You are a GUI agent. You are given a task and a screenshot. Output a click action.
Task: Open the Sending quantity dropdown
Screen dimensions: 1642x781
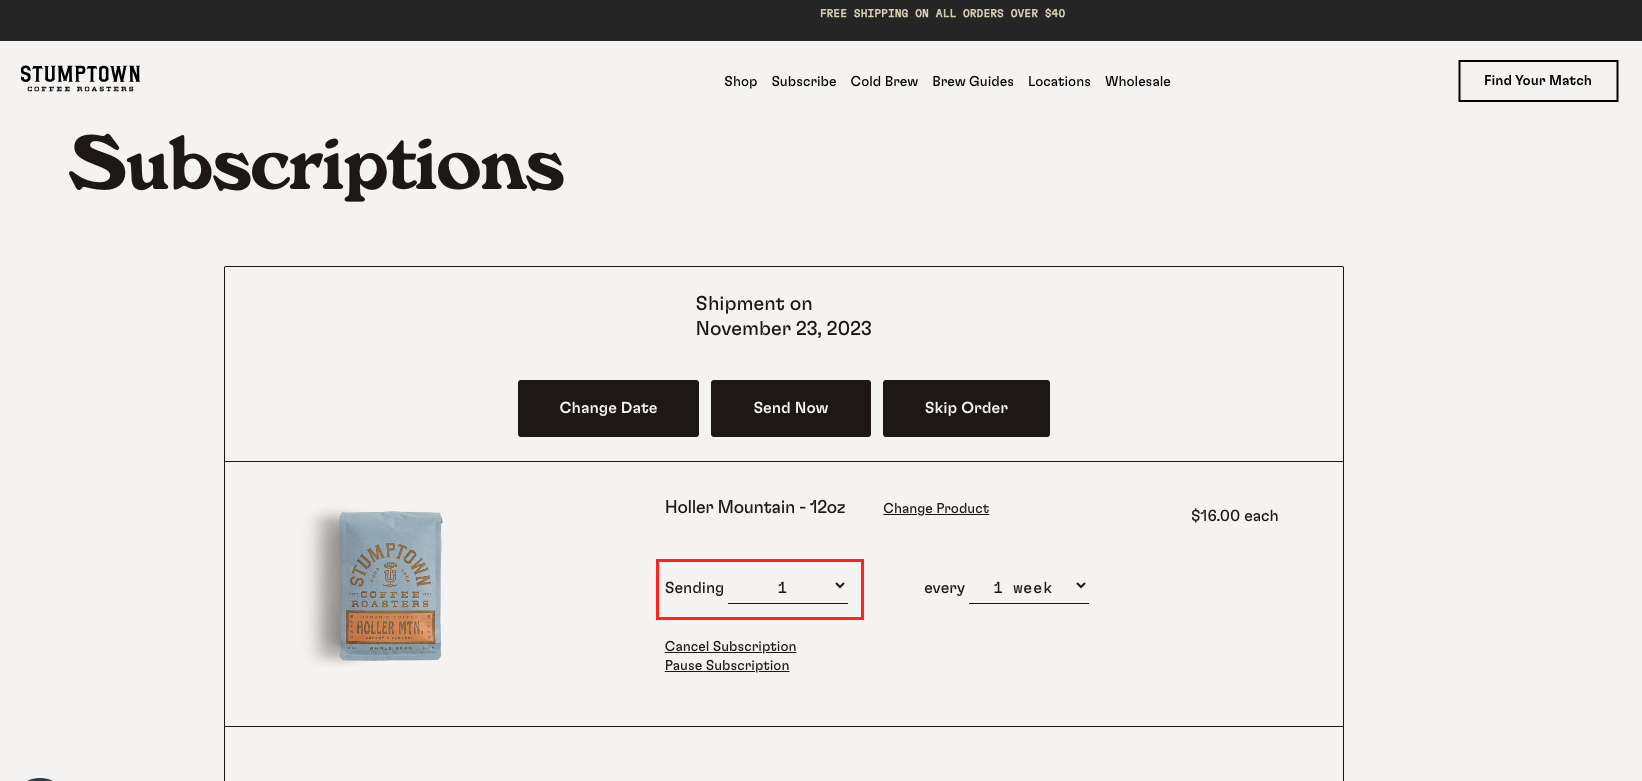[788, 588]
